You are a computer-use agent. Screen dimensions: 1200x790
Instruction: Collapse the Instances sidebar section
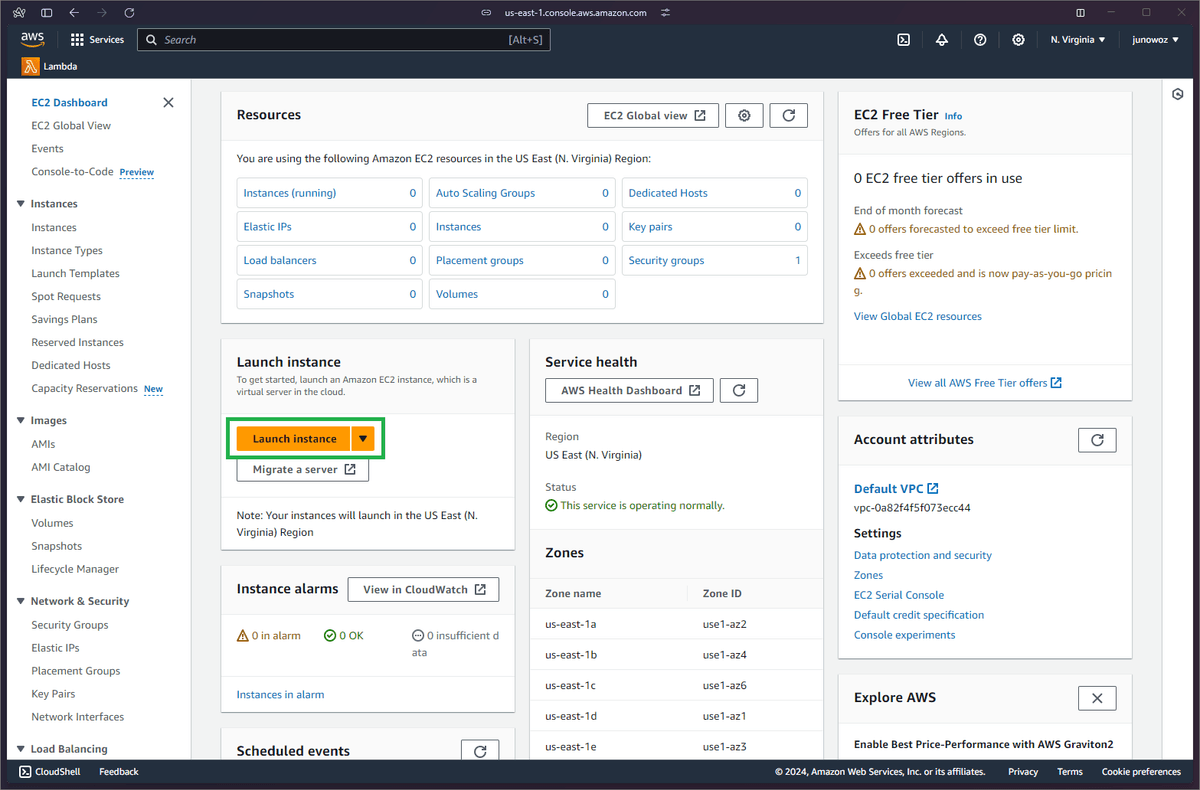pos(22,203)
